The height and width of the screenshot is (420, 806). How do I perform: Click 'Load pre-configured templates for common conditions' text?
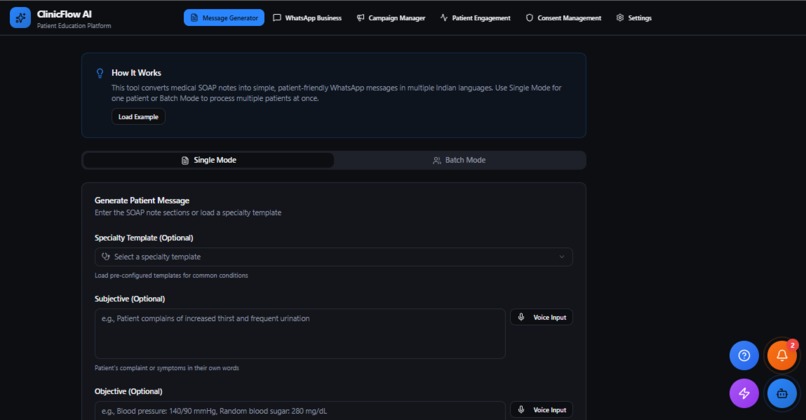point(171,276)
